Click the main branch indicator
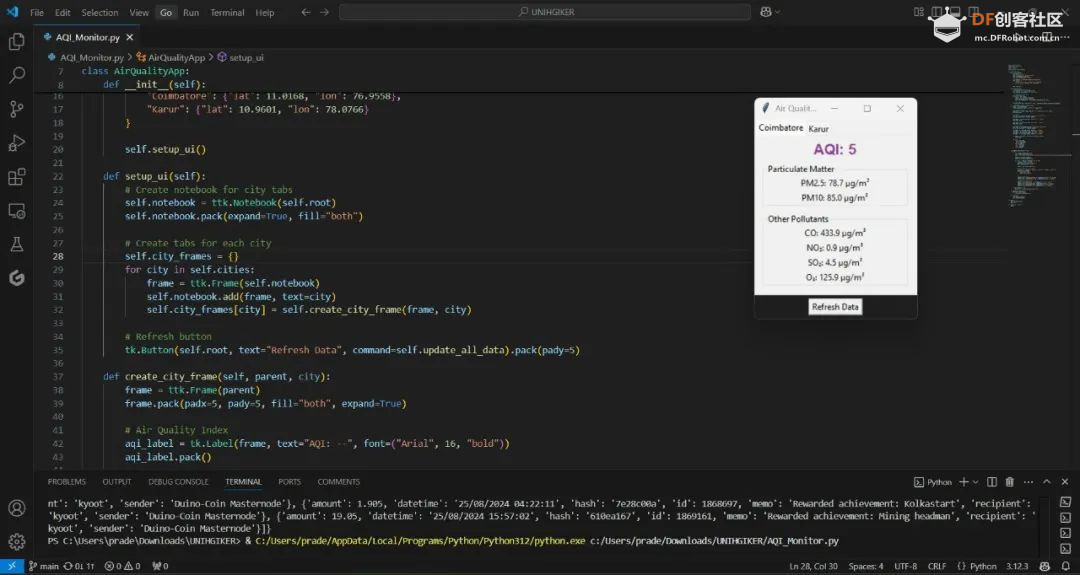 tap(43, 566)
